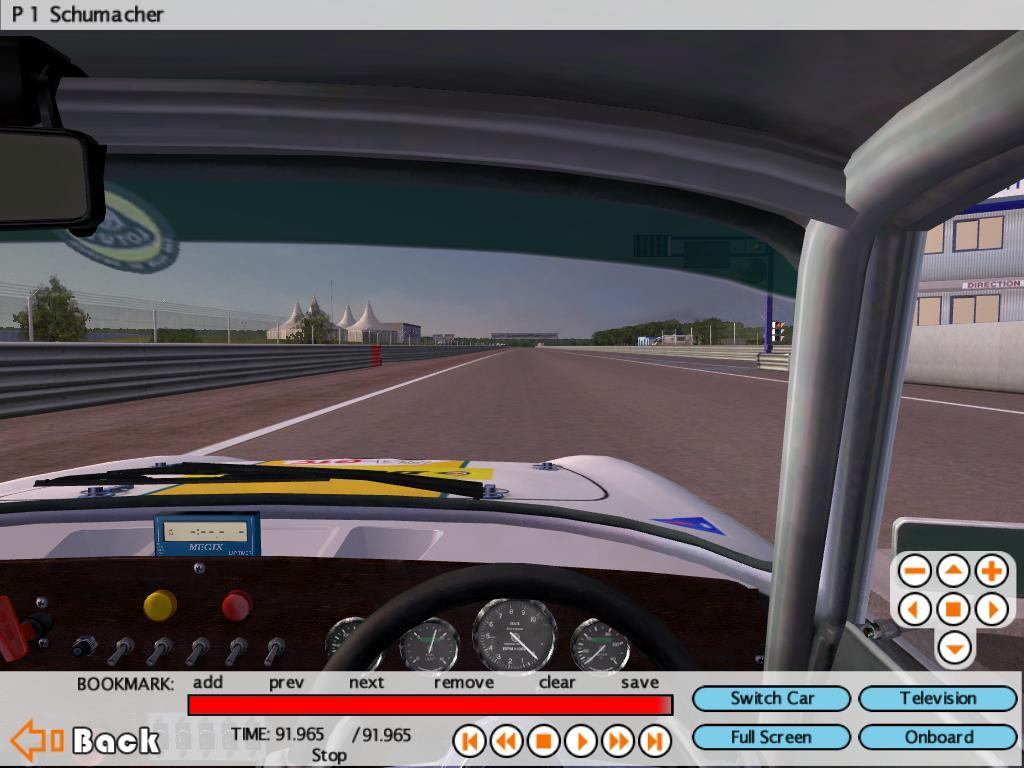
Task: Stop the replay with the square button
Action: (x=543, y=741)
